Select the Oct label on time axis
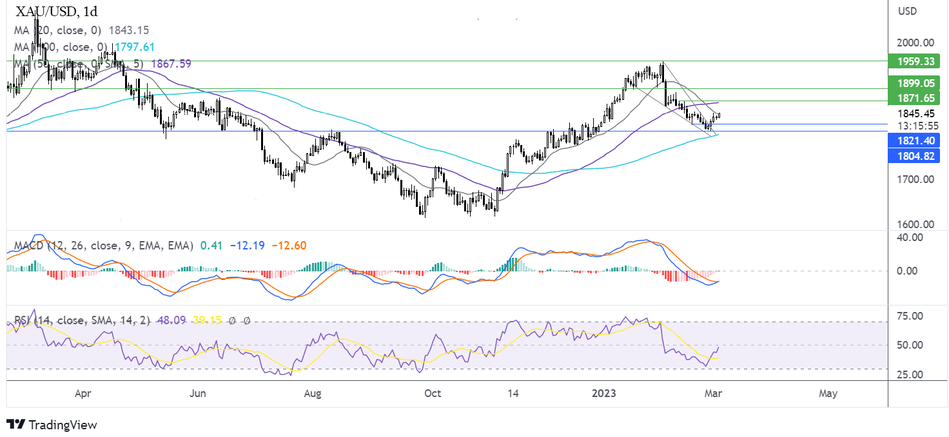 coord(433,395)
